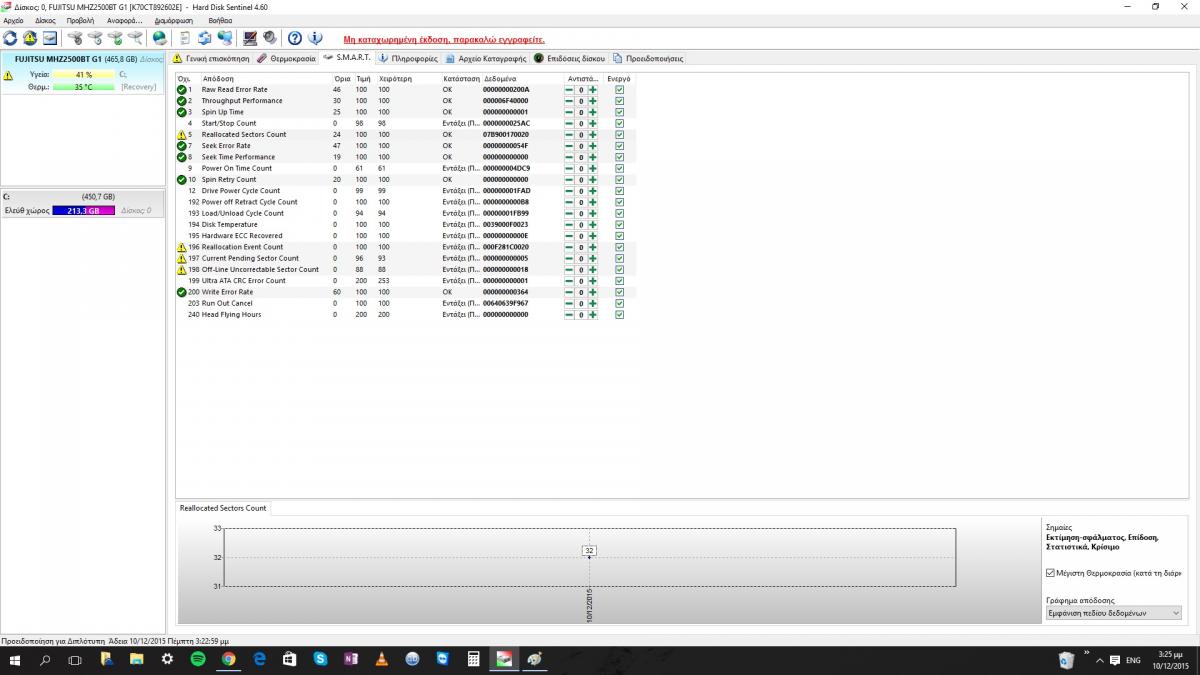Click the warning icon of Off-Line Uncorrectable Sector Count
Viewport: 1200px width, 675px height.
pyautogui.click(x=182, y=269)
